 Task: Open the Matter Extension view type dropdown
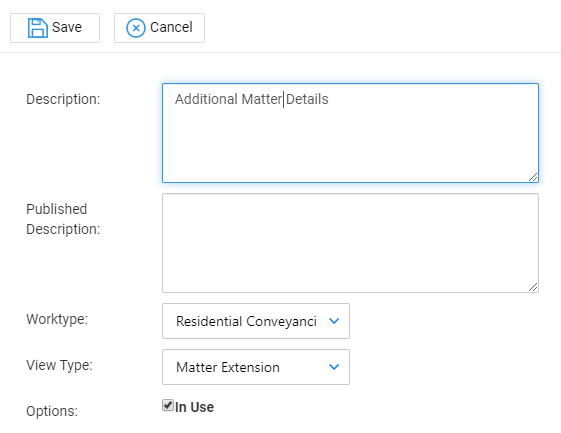pos(256,367)
